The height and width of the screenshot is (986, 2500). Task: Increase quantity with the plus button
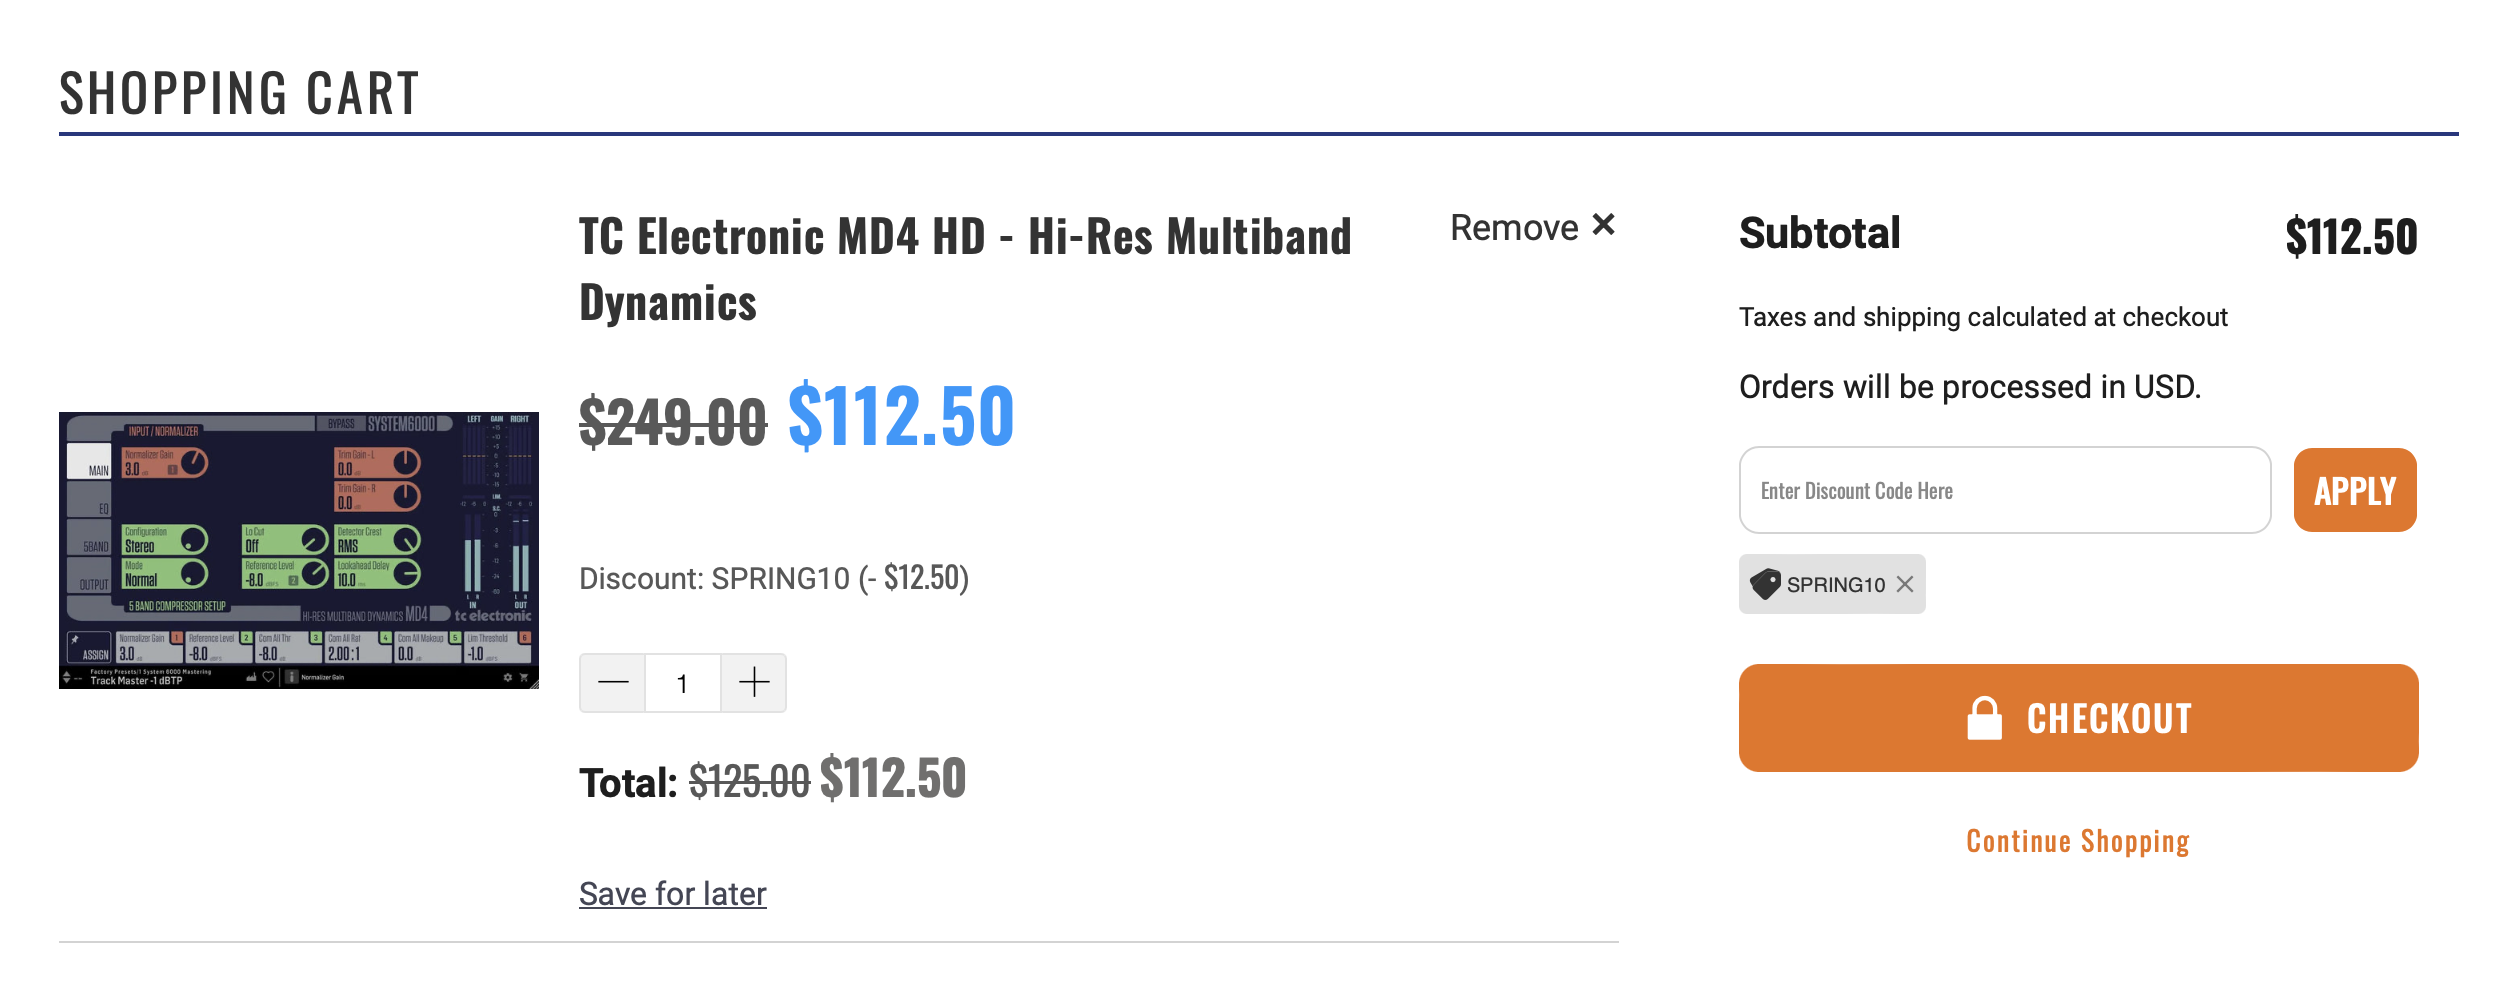coord(753,683)
